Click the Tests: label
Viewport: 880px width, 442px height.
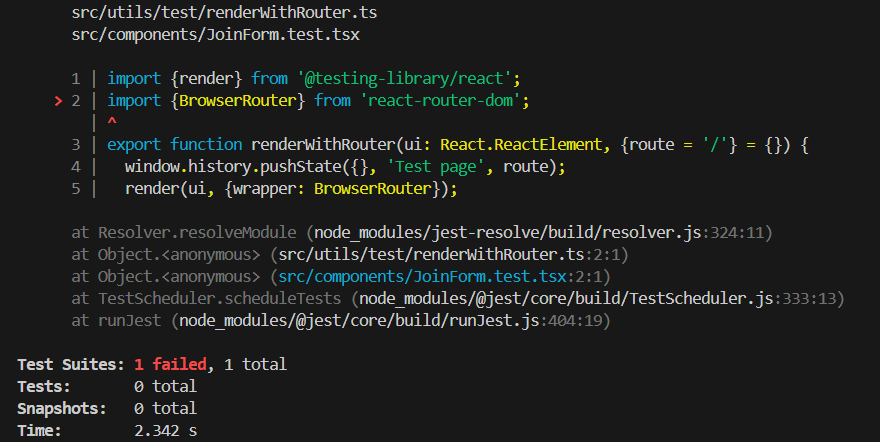44,386
